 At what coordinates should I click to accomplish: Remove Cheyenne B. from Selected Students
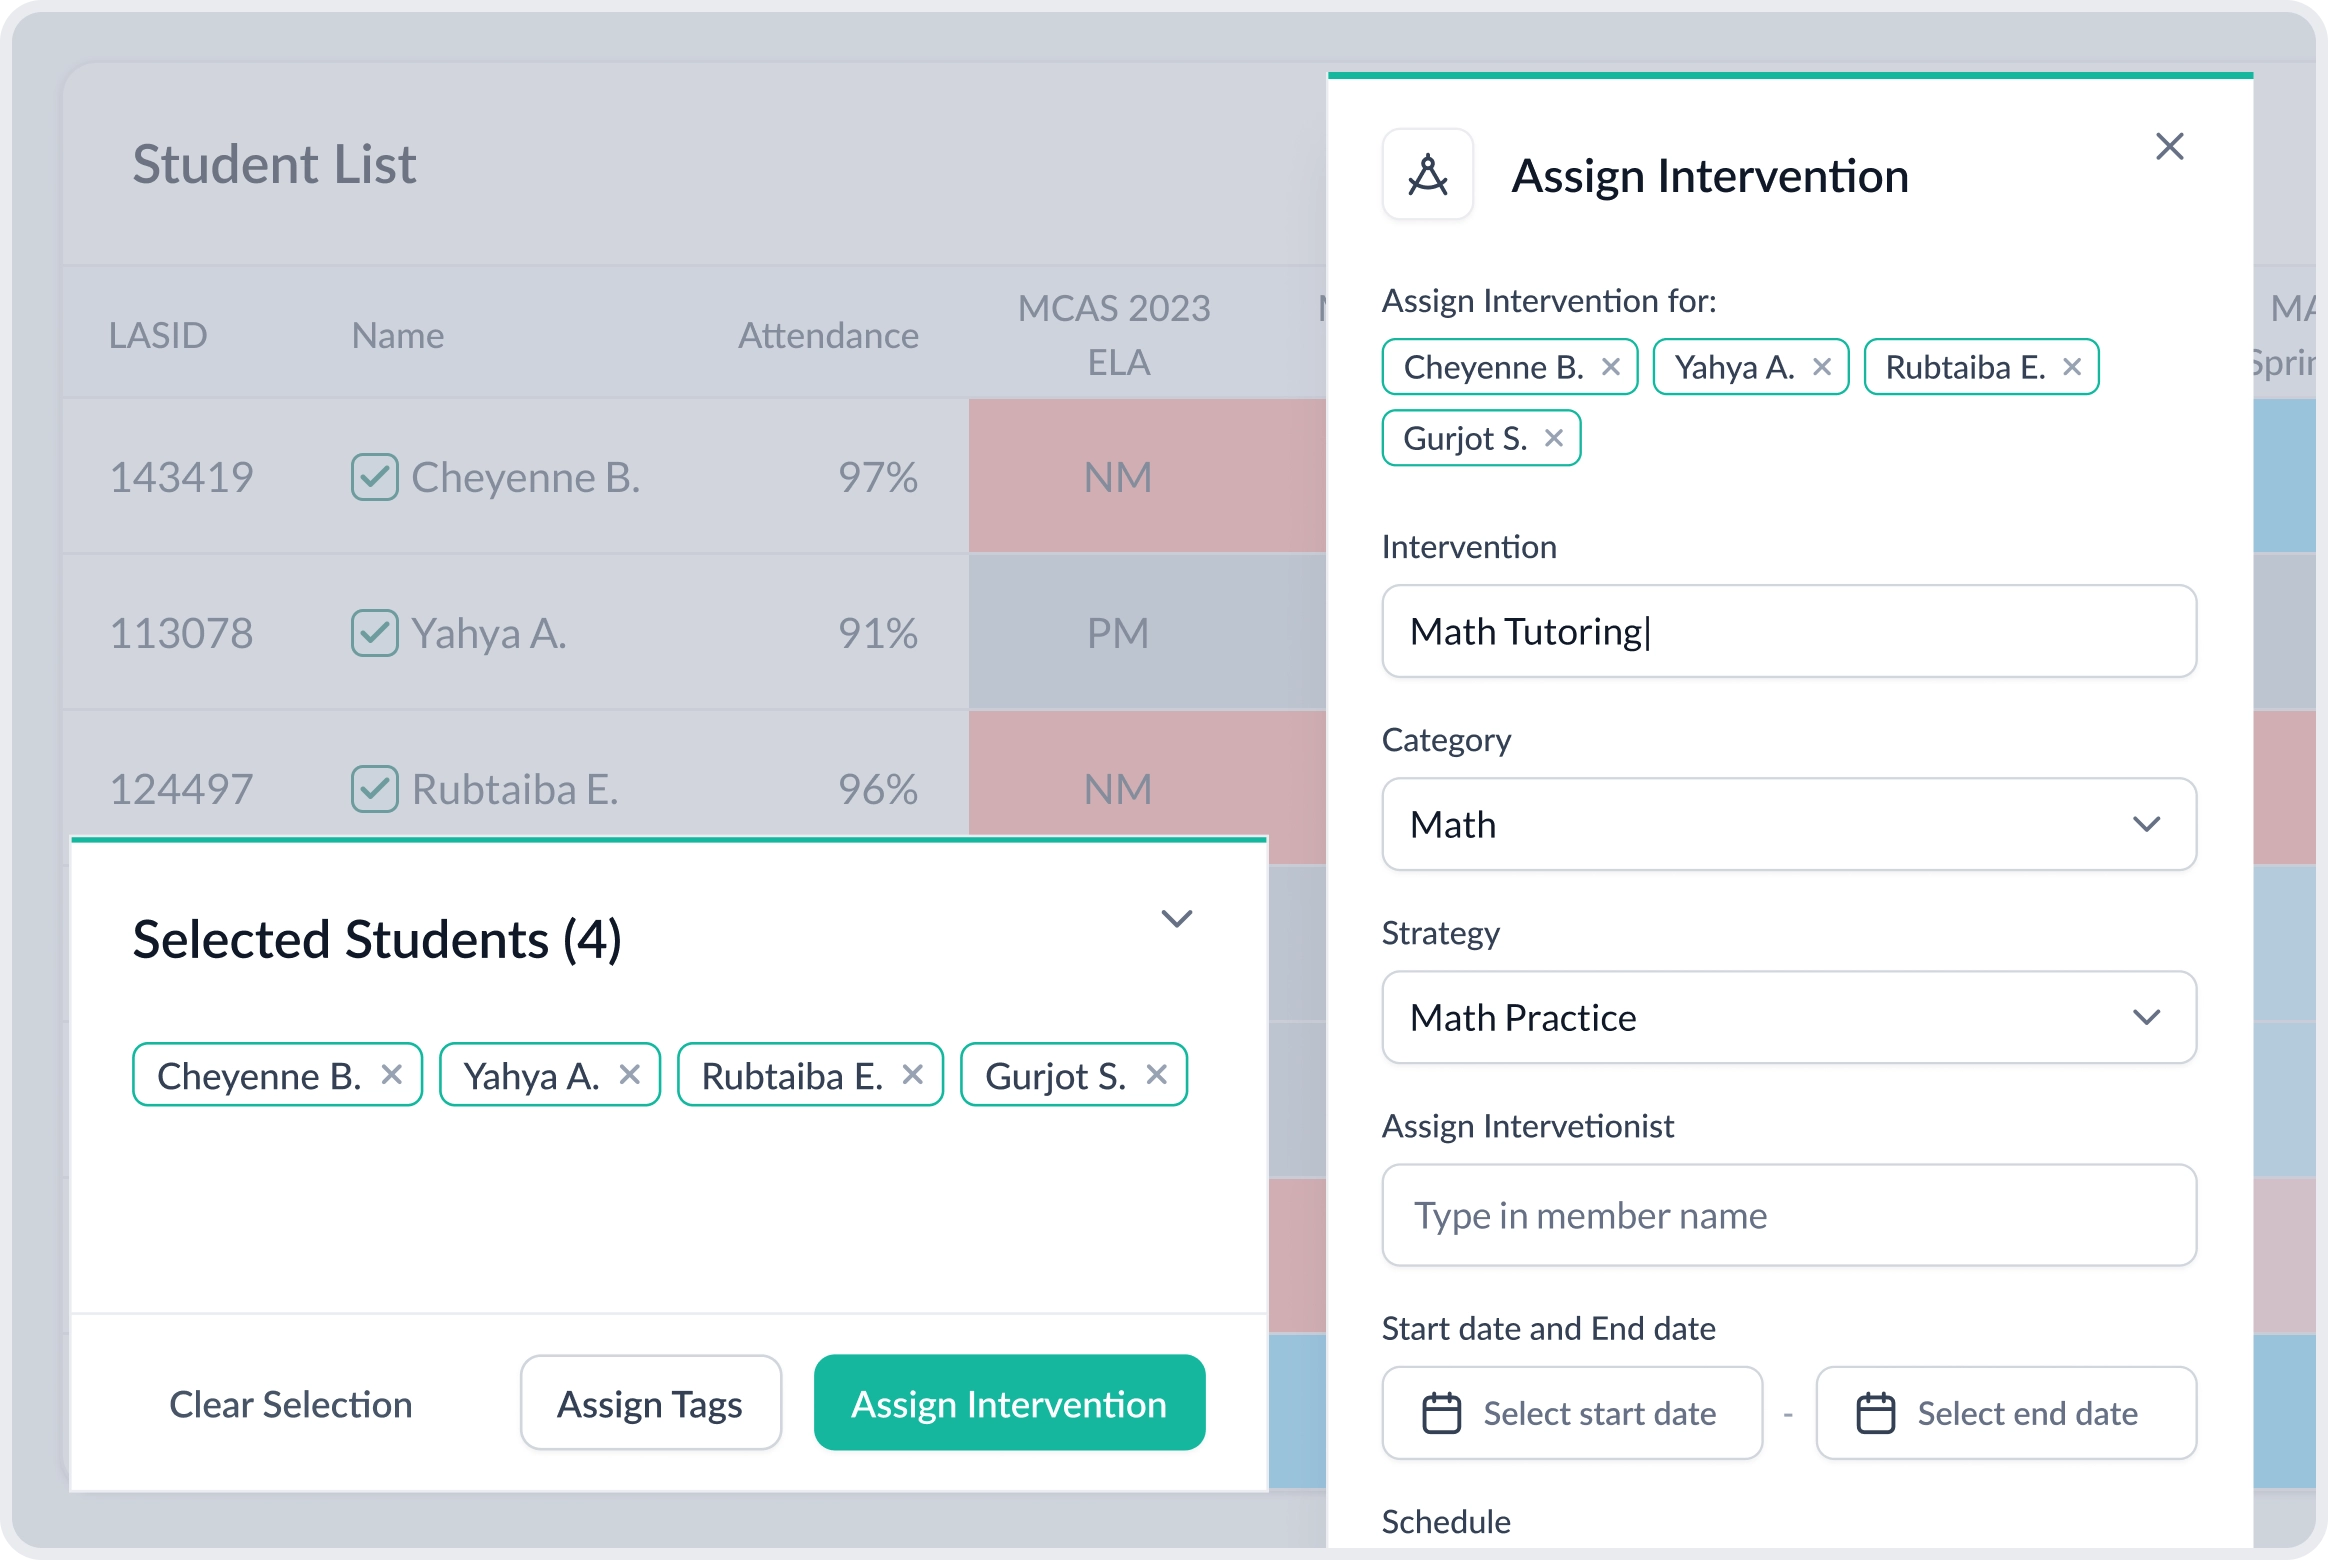click(391, 1075)
